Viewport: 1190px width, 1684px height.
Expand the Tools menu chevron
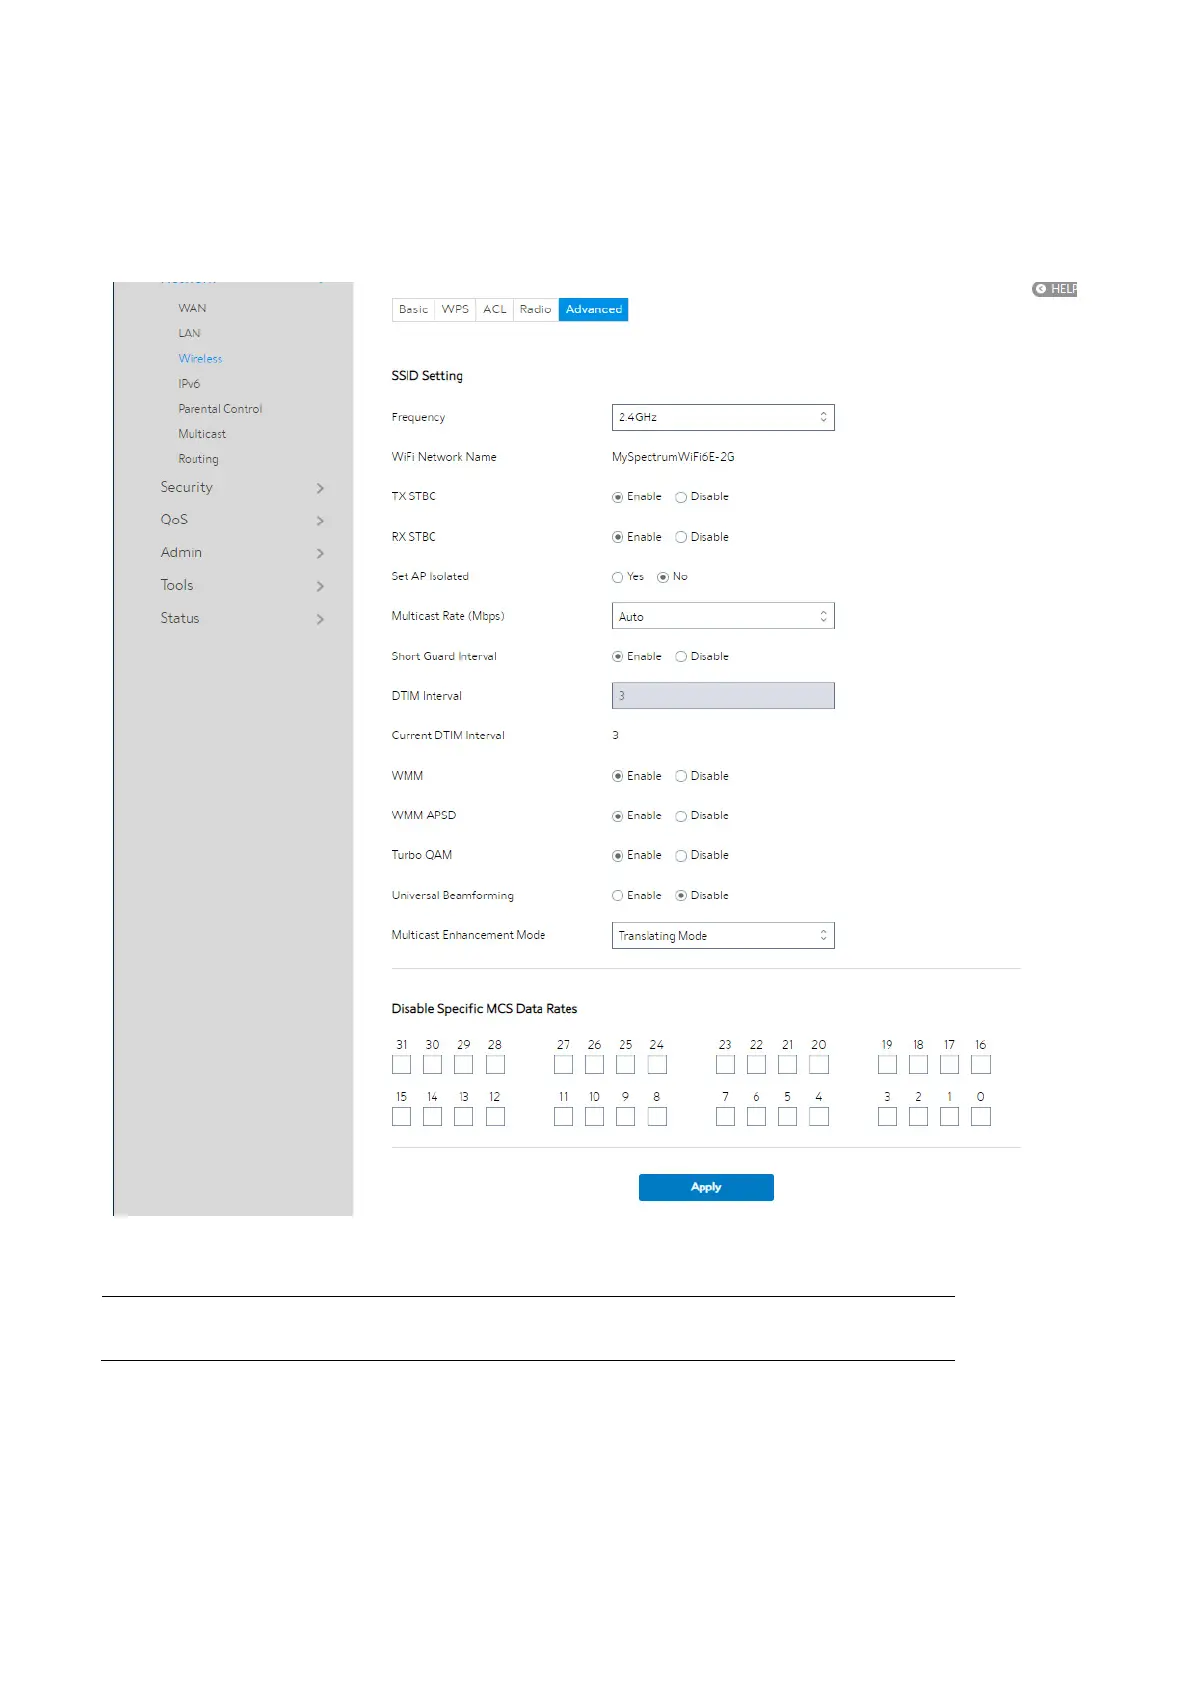320,586
